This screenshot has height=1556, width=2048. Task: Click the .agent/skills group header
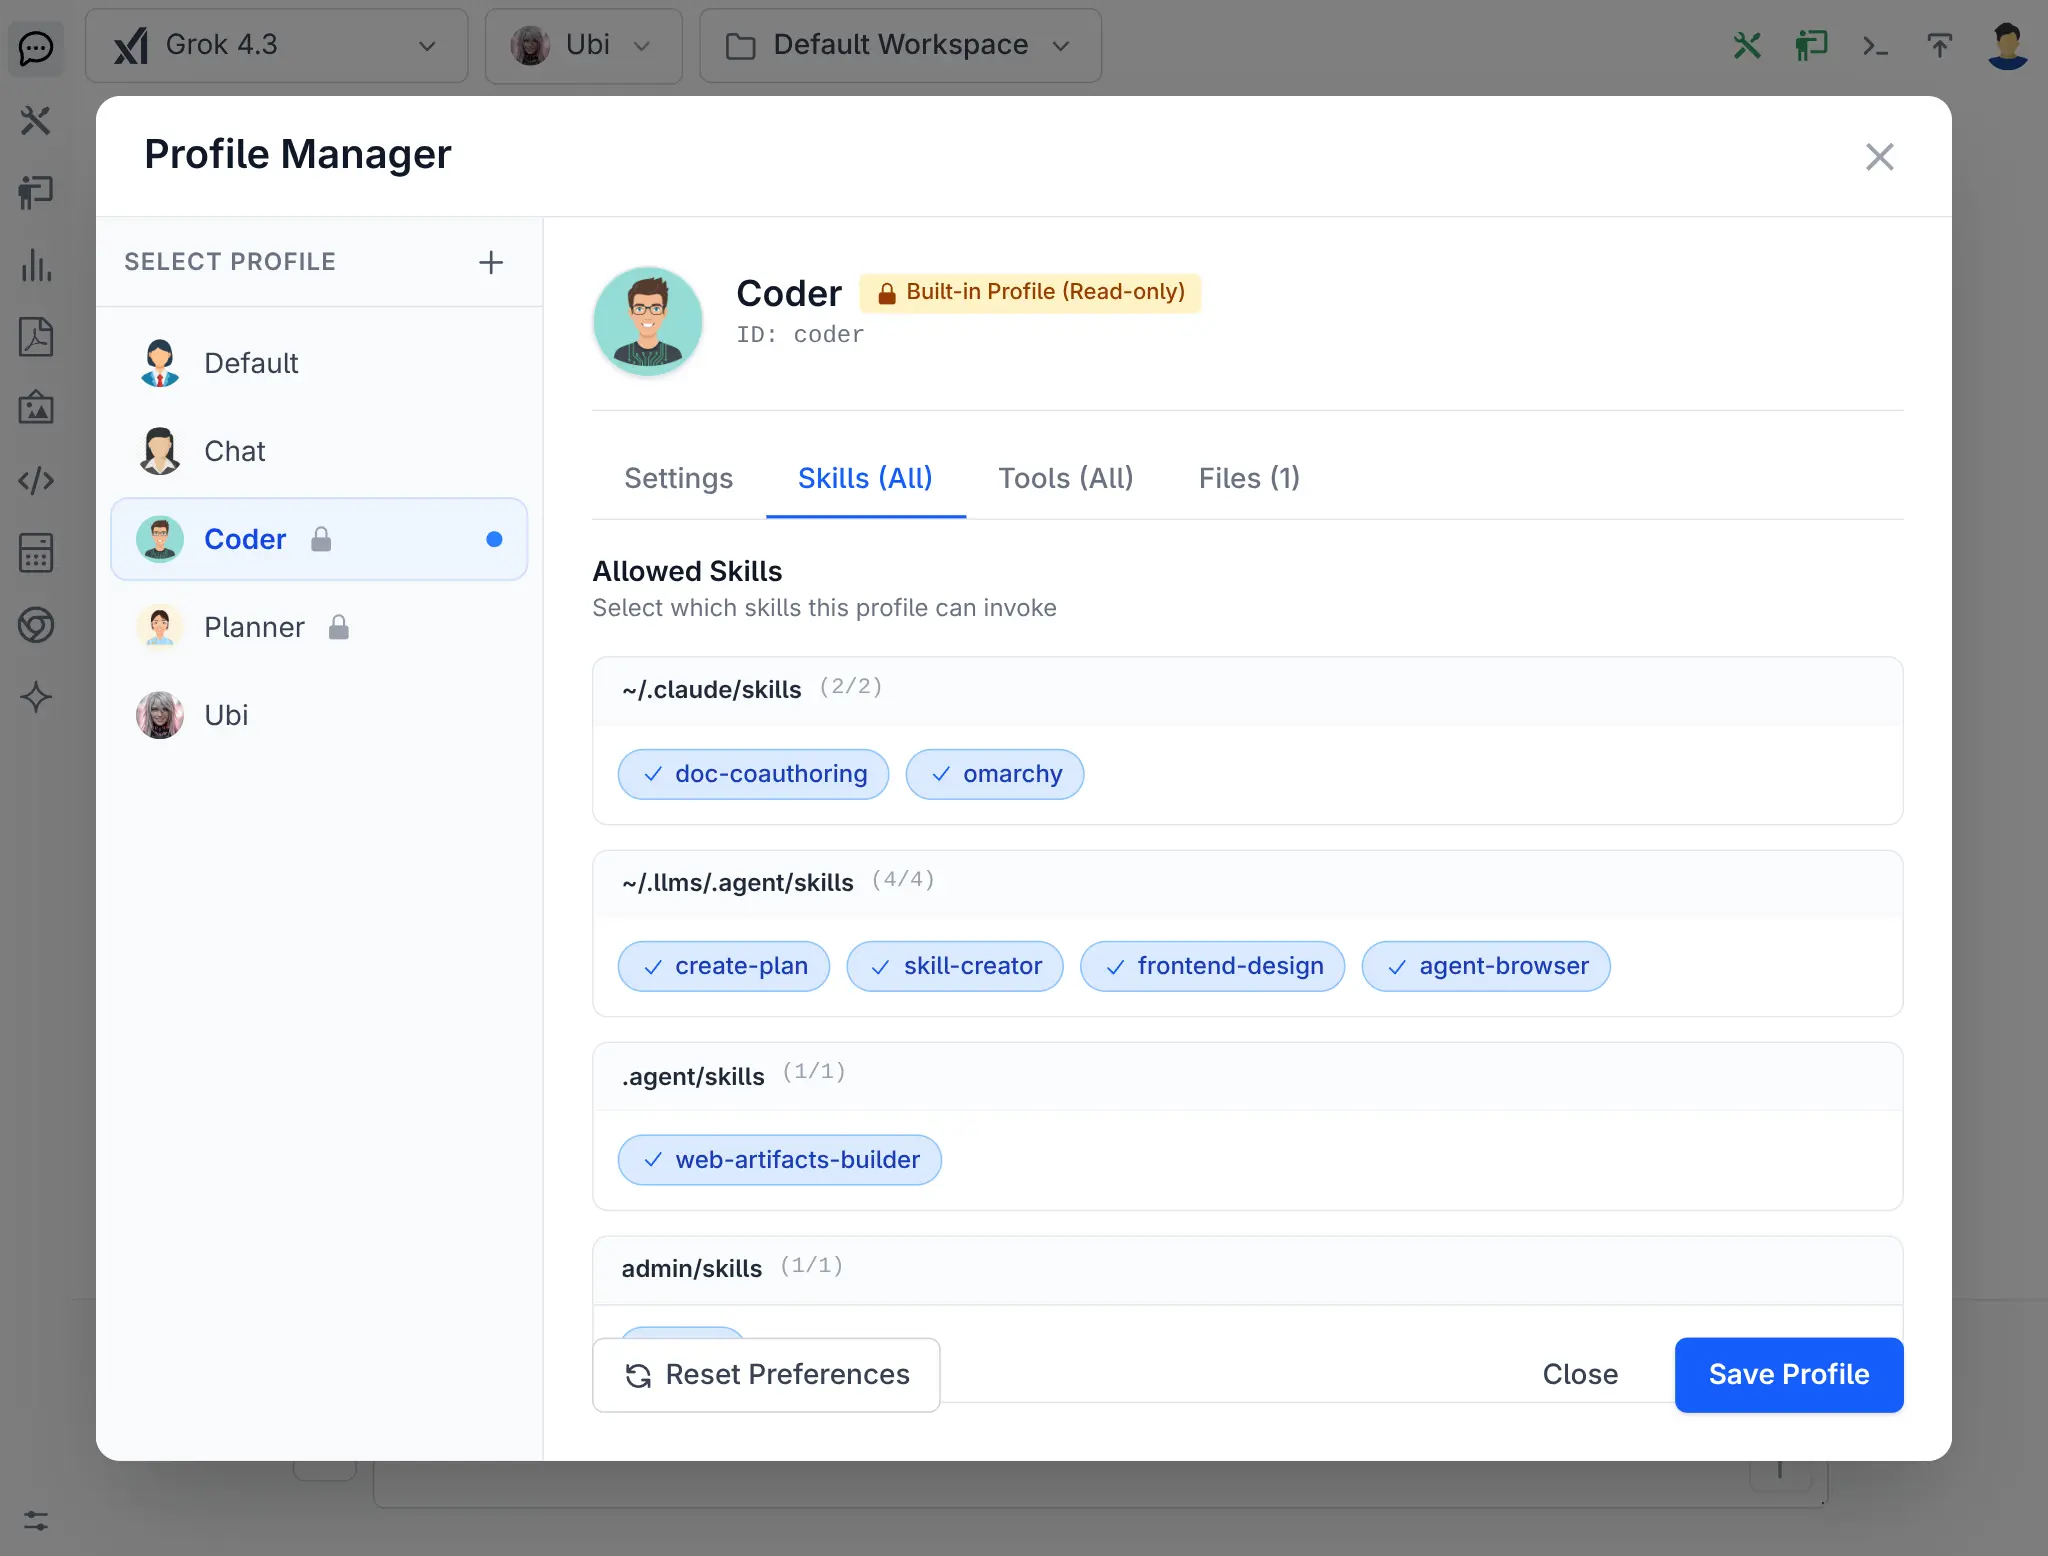point(1247,1076)
